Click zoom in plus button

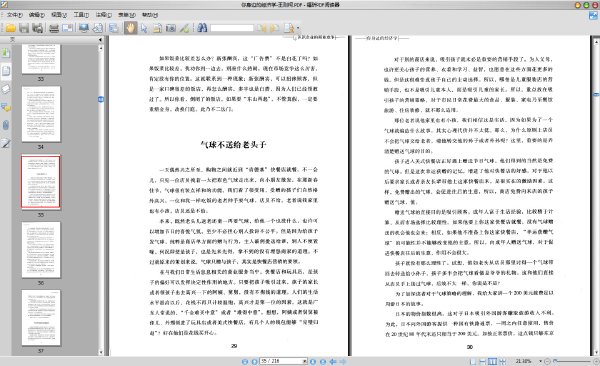point(596,361)
